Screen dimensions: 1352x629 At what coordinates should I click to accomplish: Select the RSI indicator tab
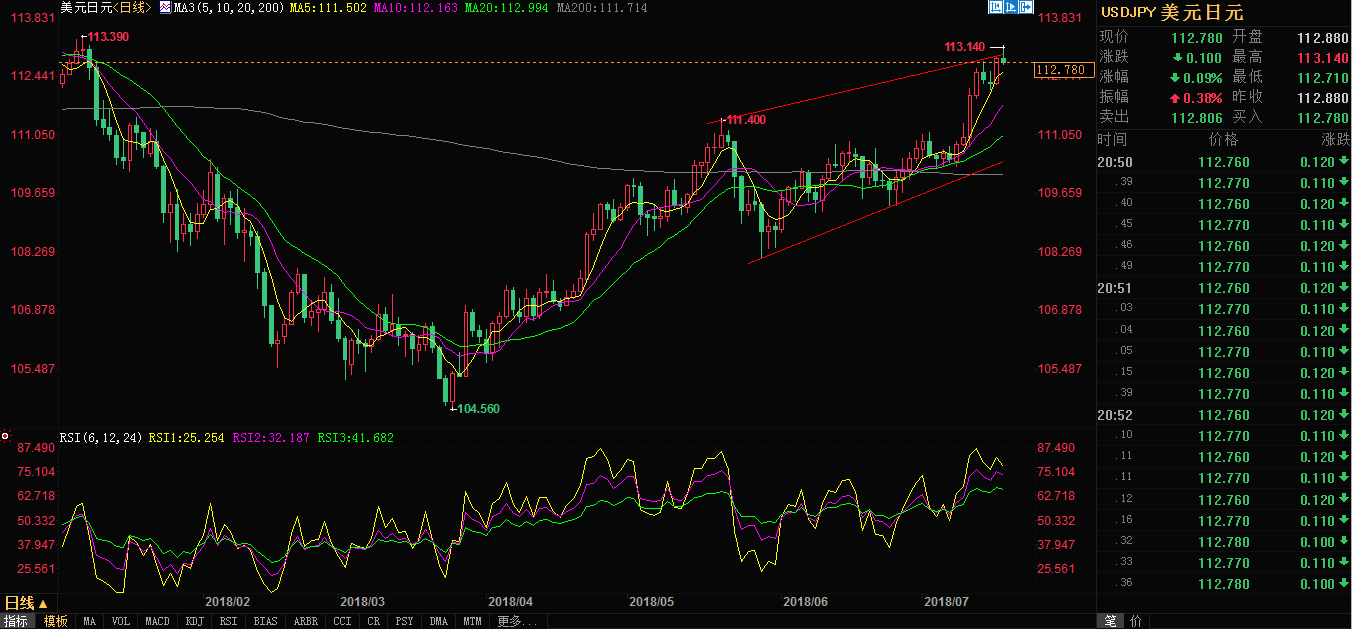click(x=229, y=621)
